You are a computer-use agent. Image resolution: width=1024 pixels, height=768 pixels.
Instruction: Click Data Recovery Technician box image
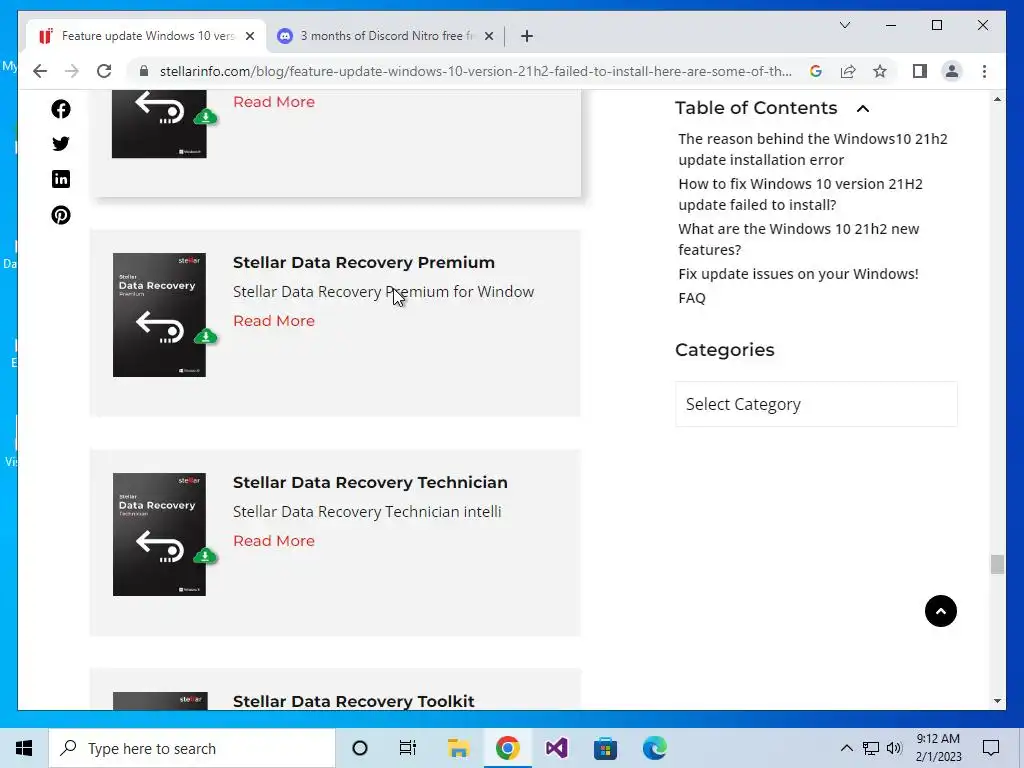161,534
